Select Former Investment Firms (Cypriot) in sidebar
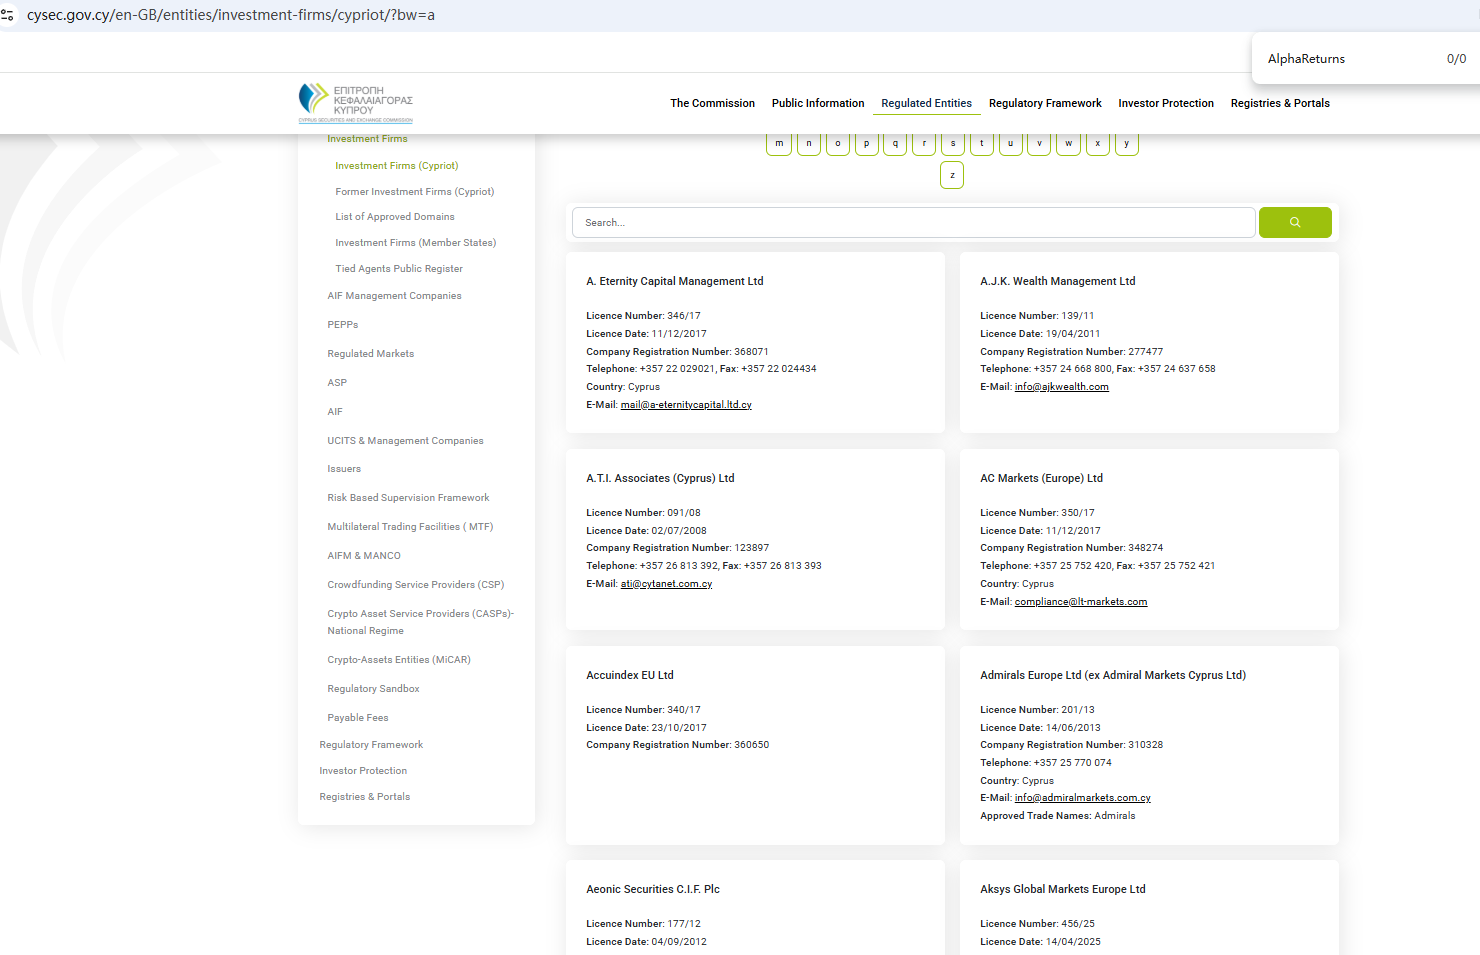Image resolution: width=1480 pixels, height=955 pixels. 414,192
